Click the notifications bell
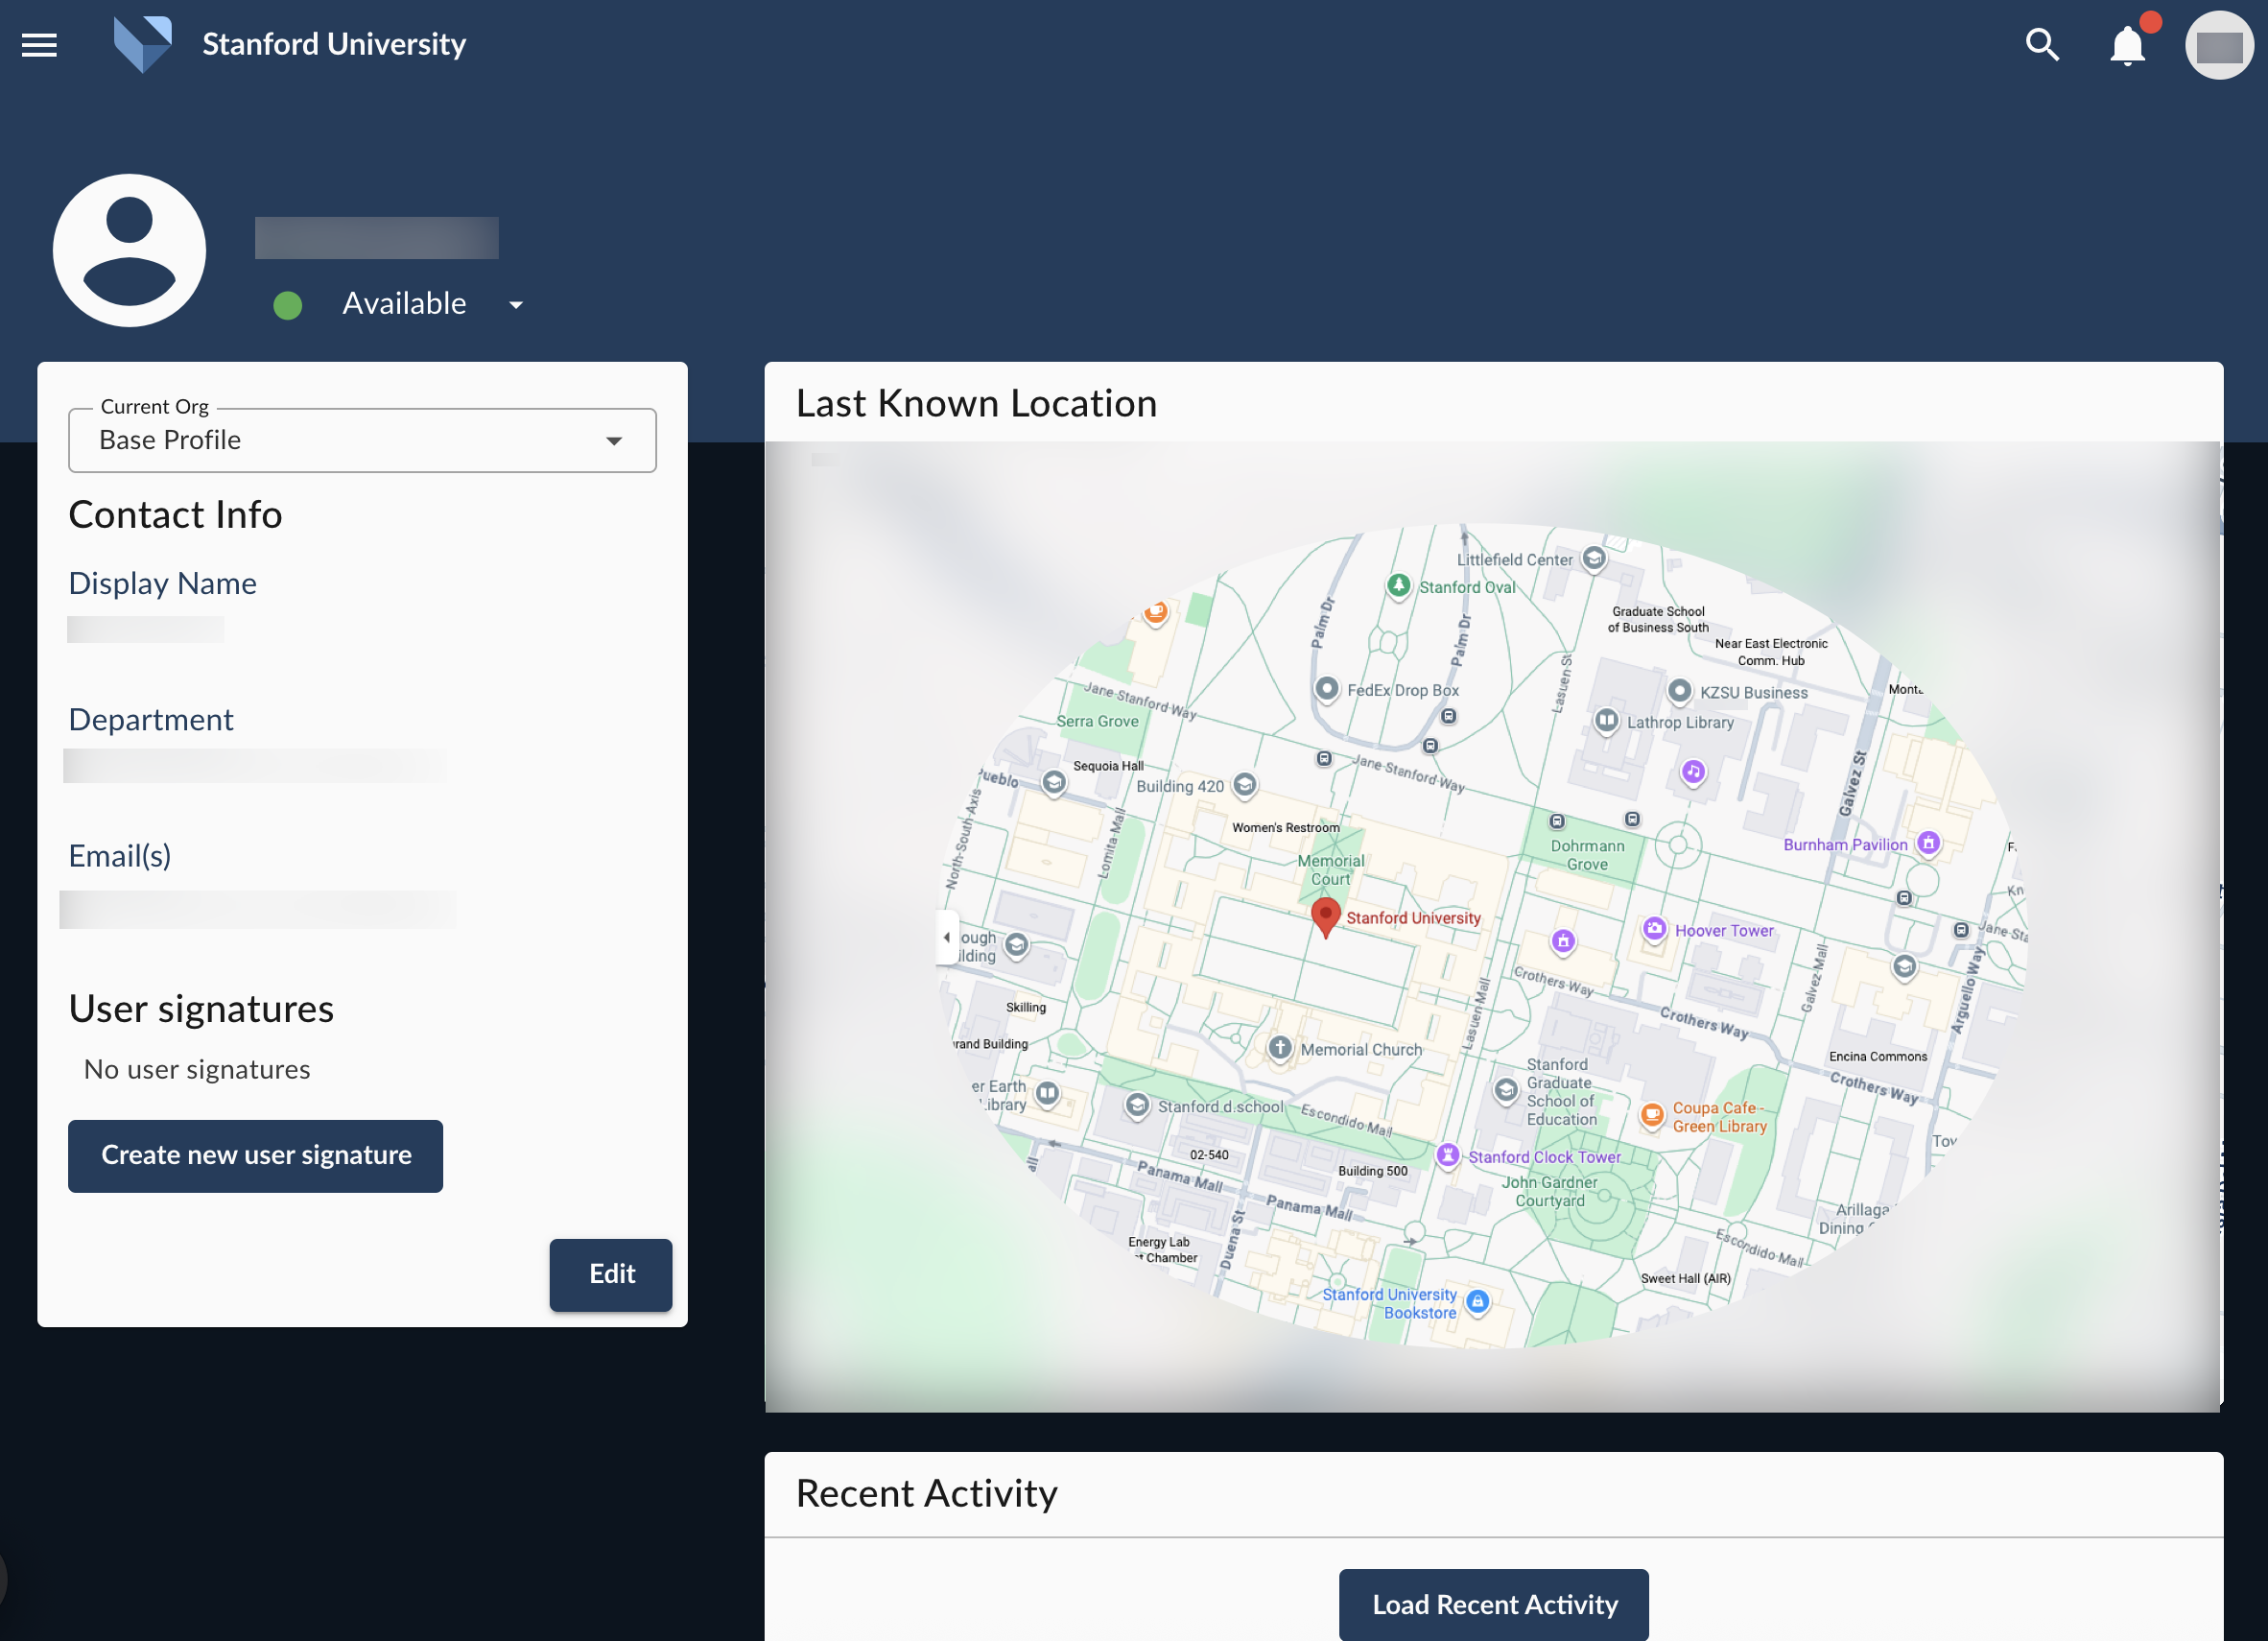Image resolution: width=2268 pixels, height=1641 pixels. 2127,45
